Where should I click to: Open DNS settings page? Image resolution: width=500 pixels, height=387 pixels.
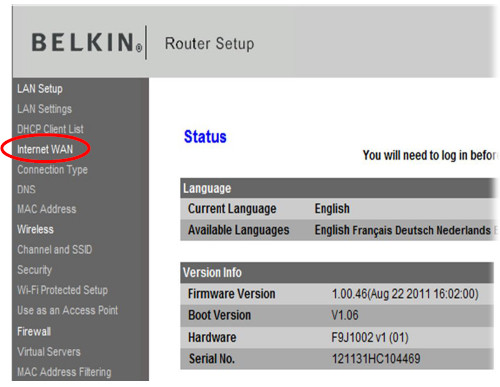26,190
